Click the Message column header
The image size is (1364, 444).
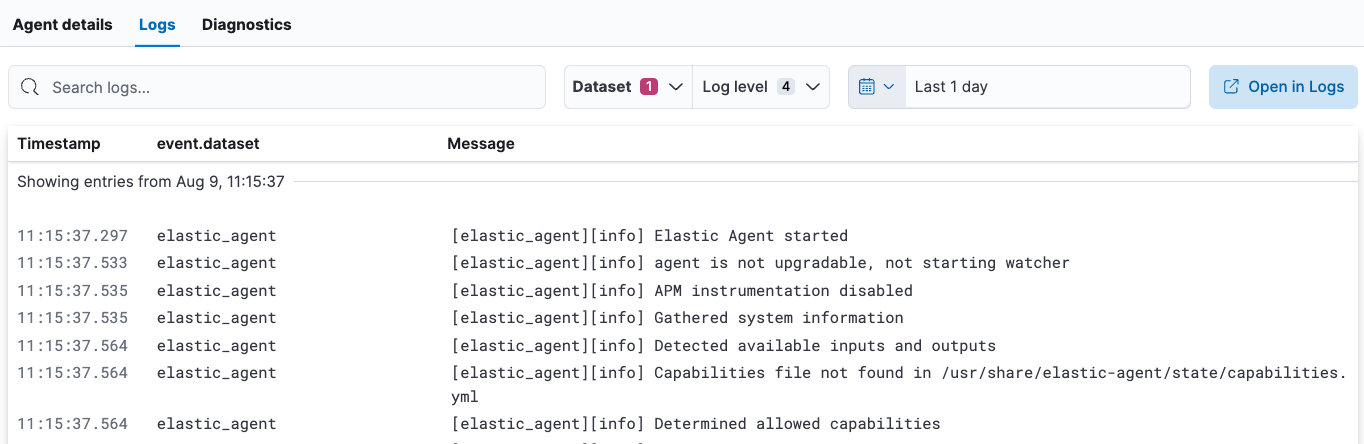pos(481,144)
